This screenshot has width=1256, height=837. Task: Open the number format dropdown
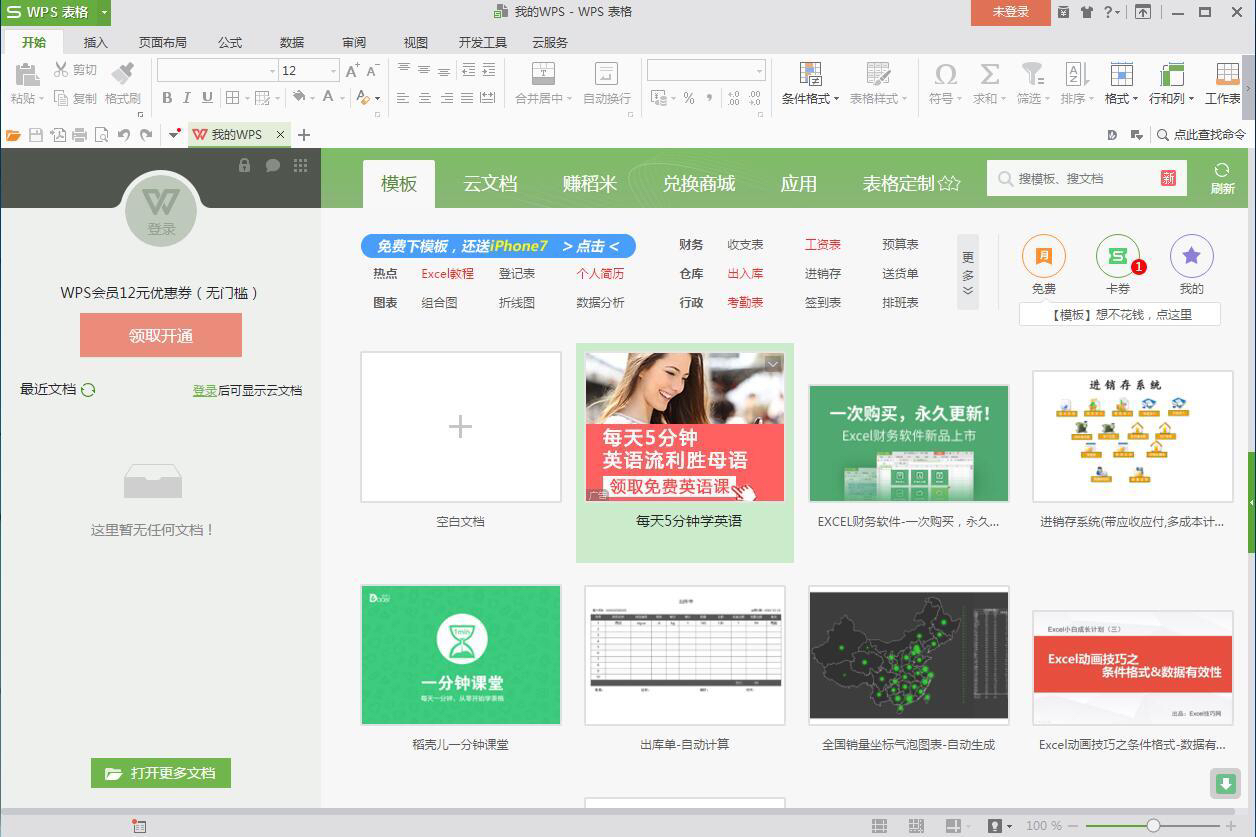pyautogui.click(x=759, y=71)
